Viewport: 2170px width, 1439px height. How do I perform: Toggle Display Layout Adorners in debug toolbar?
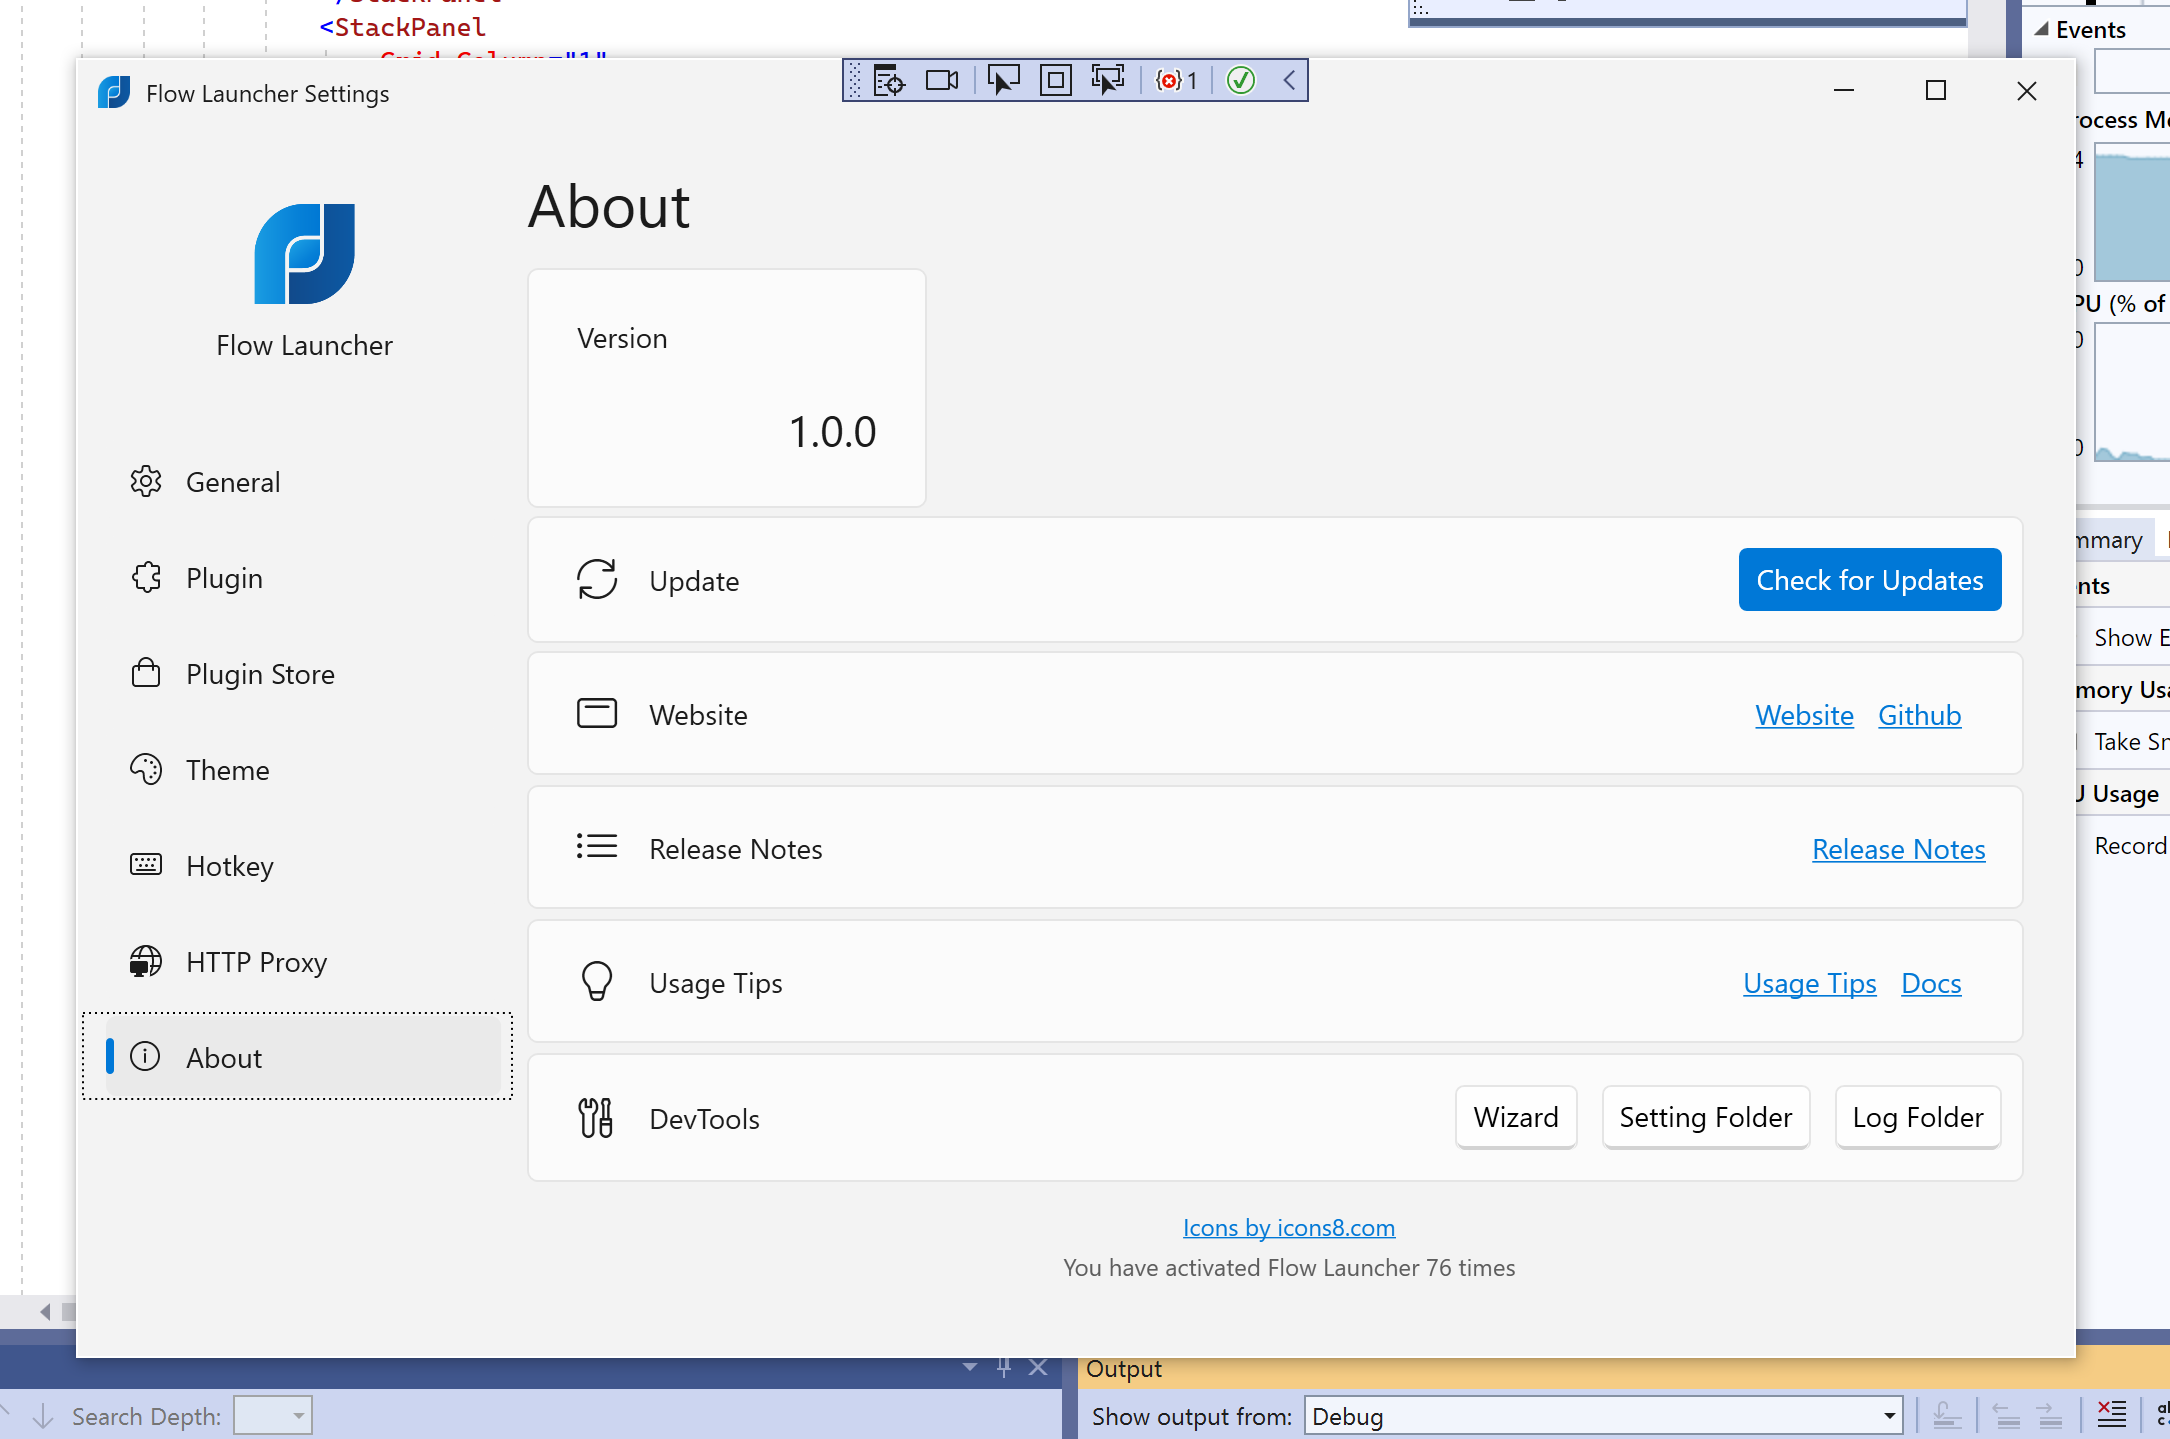click(x=1055, y=80)
